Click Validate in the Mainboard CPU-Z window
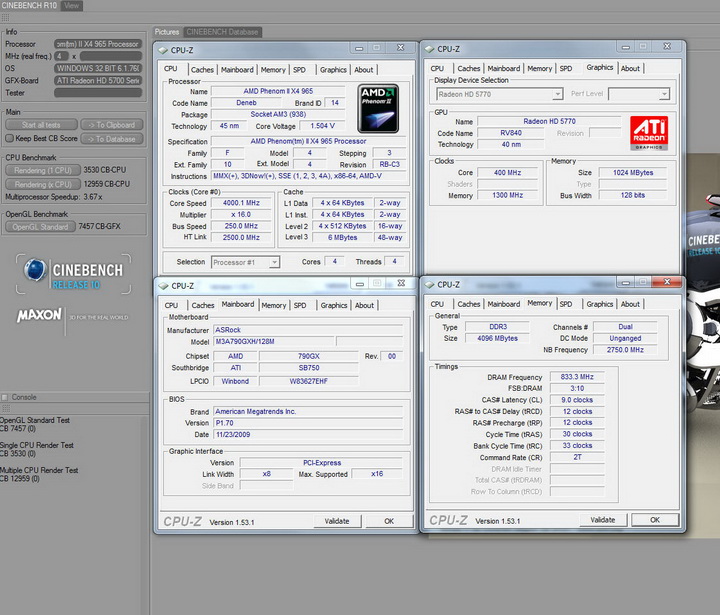720x615 pixels. (x=337, y=521)
